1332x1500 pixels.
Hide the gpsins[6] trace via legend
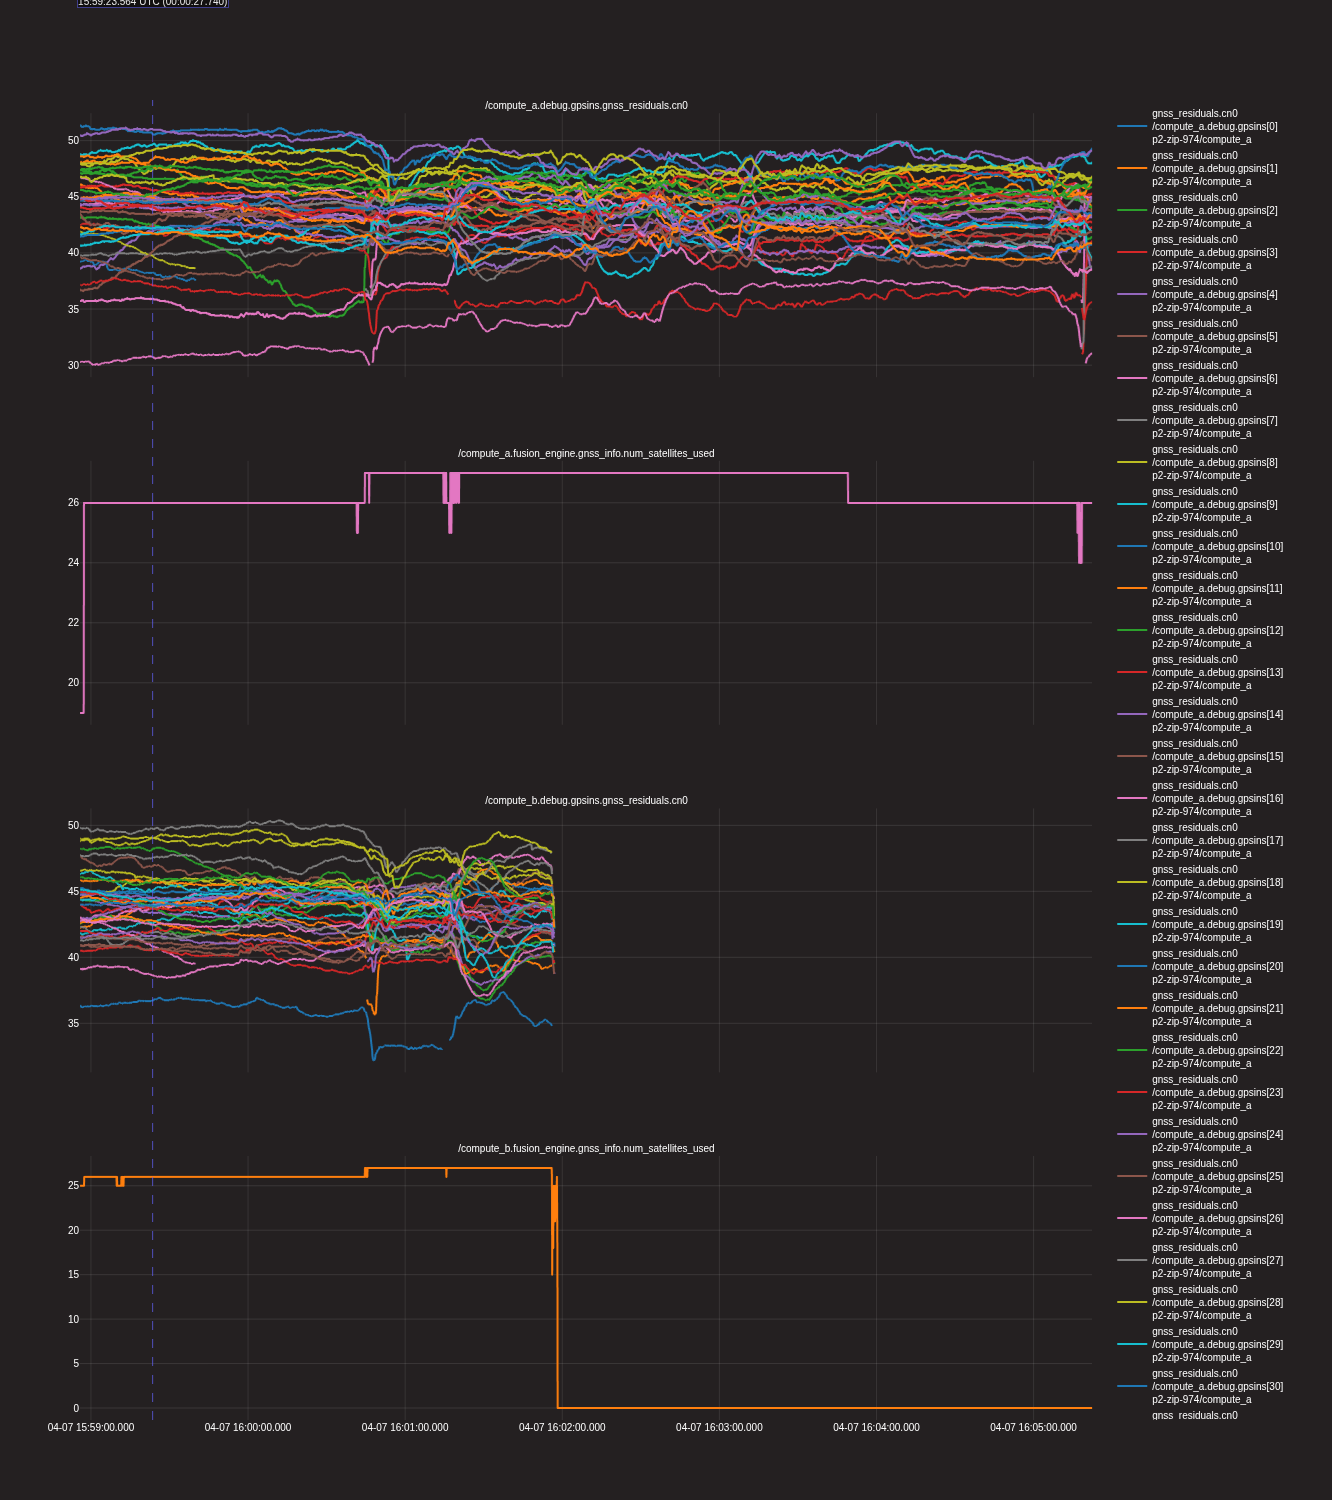[x=1199, y=379]
